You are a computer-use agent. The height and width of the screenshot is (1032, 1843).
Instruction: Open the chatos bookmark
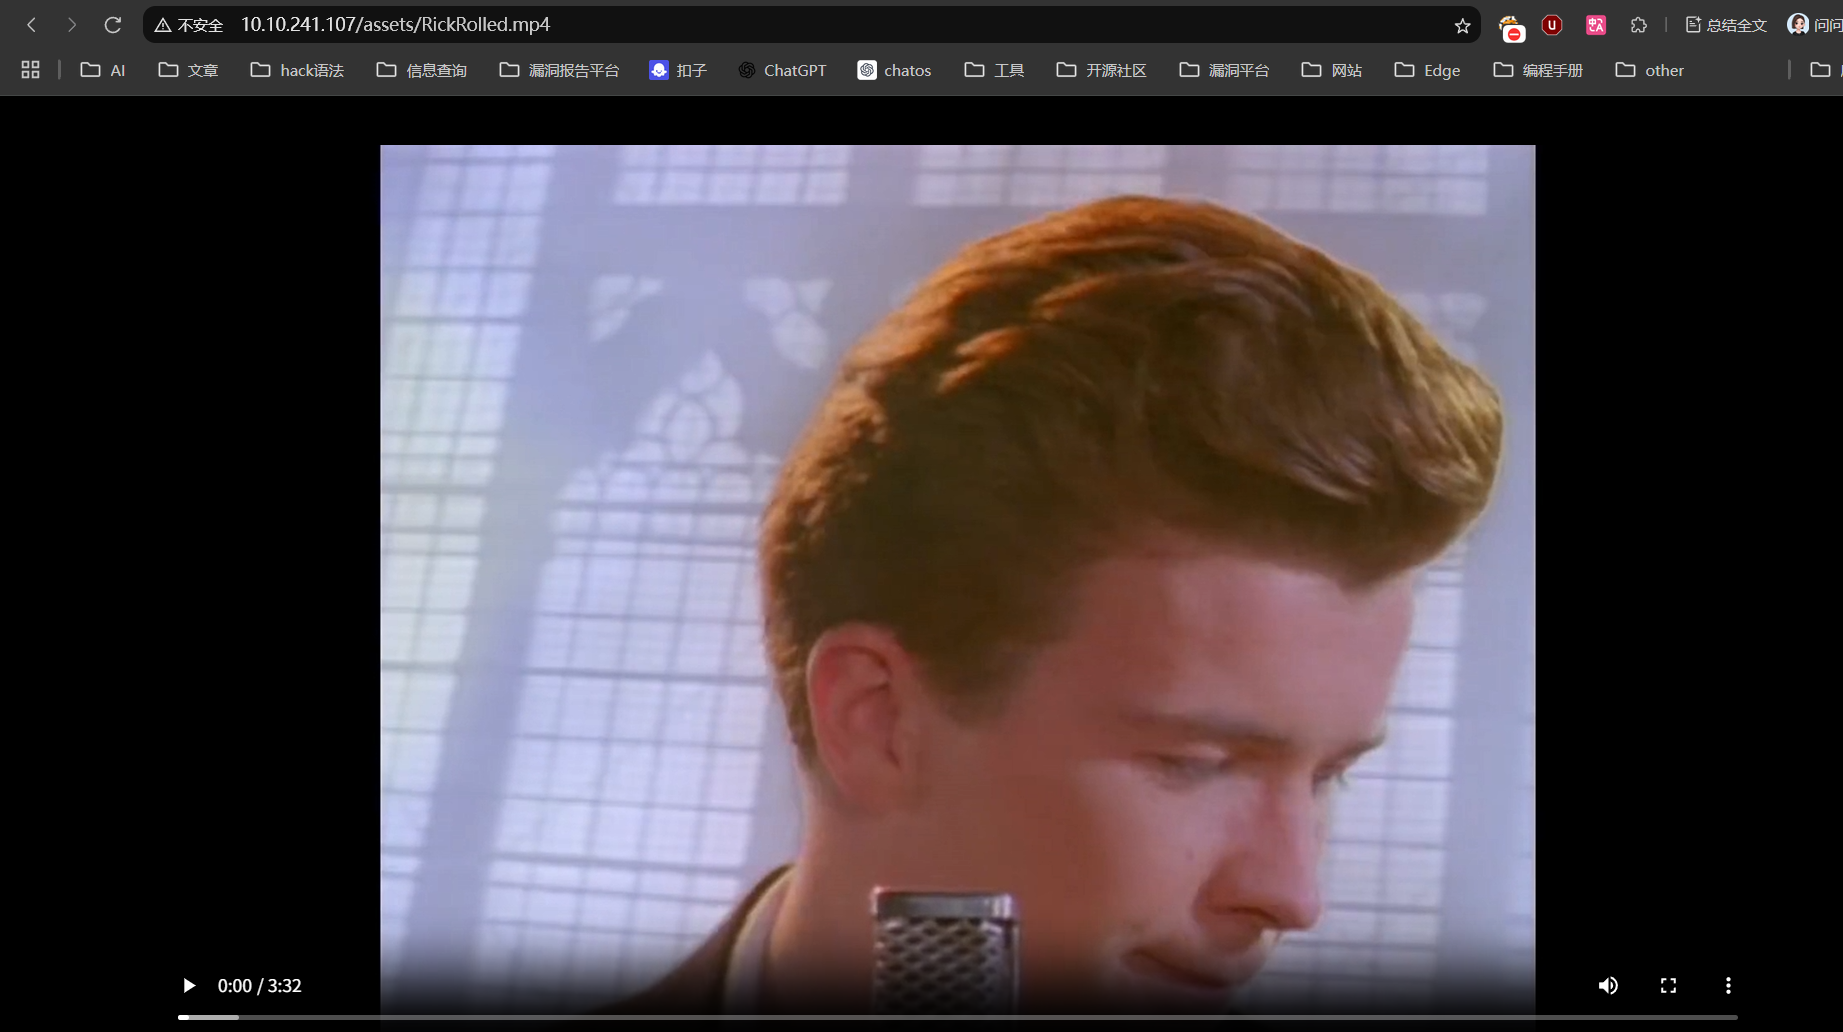[x=894, y=70]
